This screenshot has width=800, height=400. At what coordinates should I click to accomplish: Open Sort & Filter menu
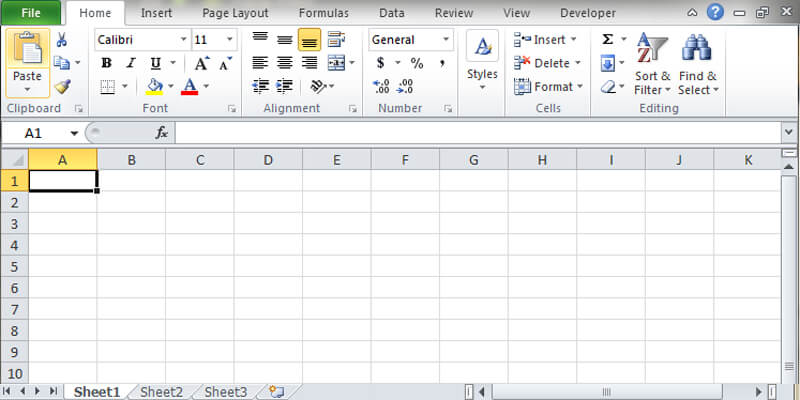pos(652,64)
